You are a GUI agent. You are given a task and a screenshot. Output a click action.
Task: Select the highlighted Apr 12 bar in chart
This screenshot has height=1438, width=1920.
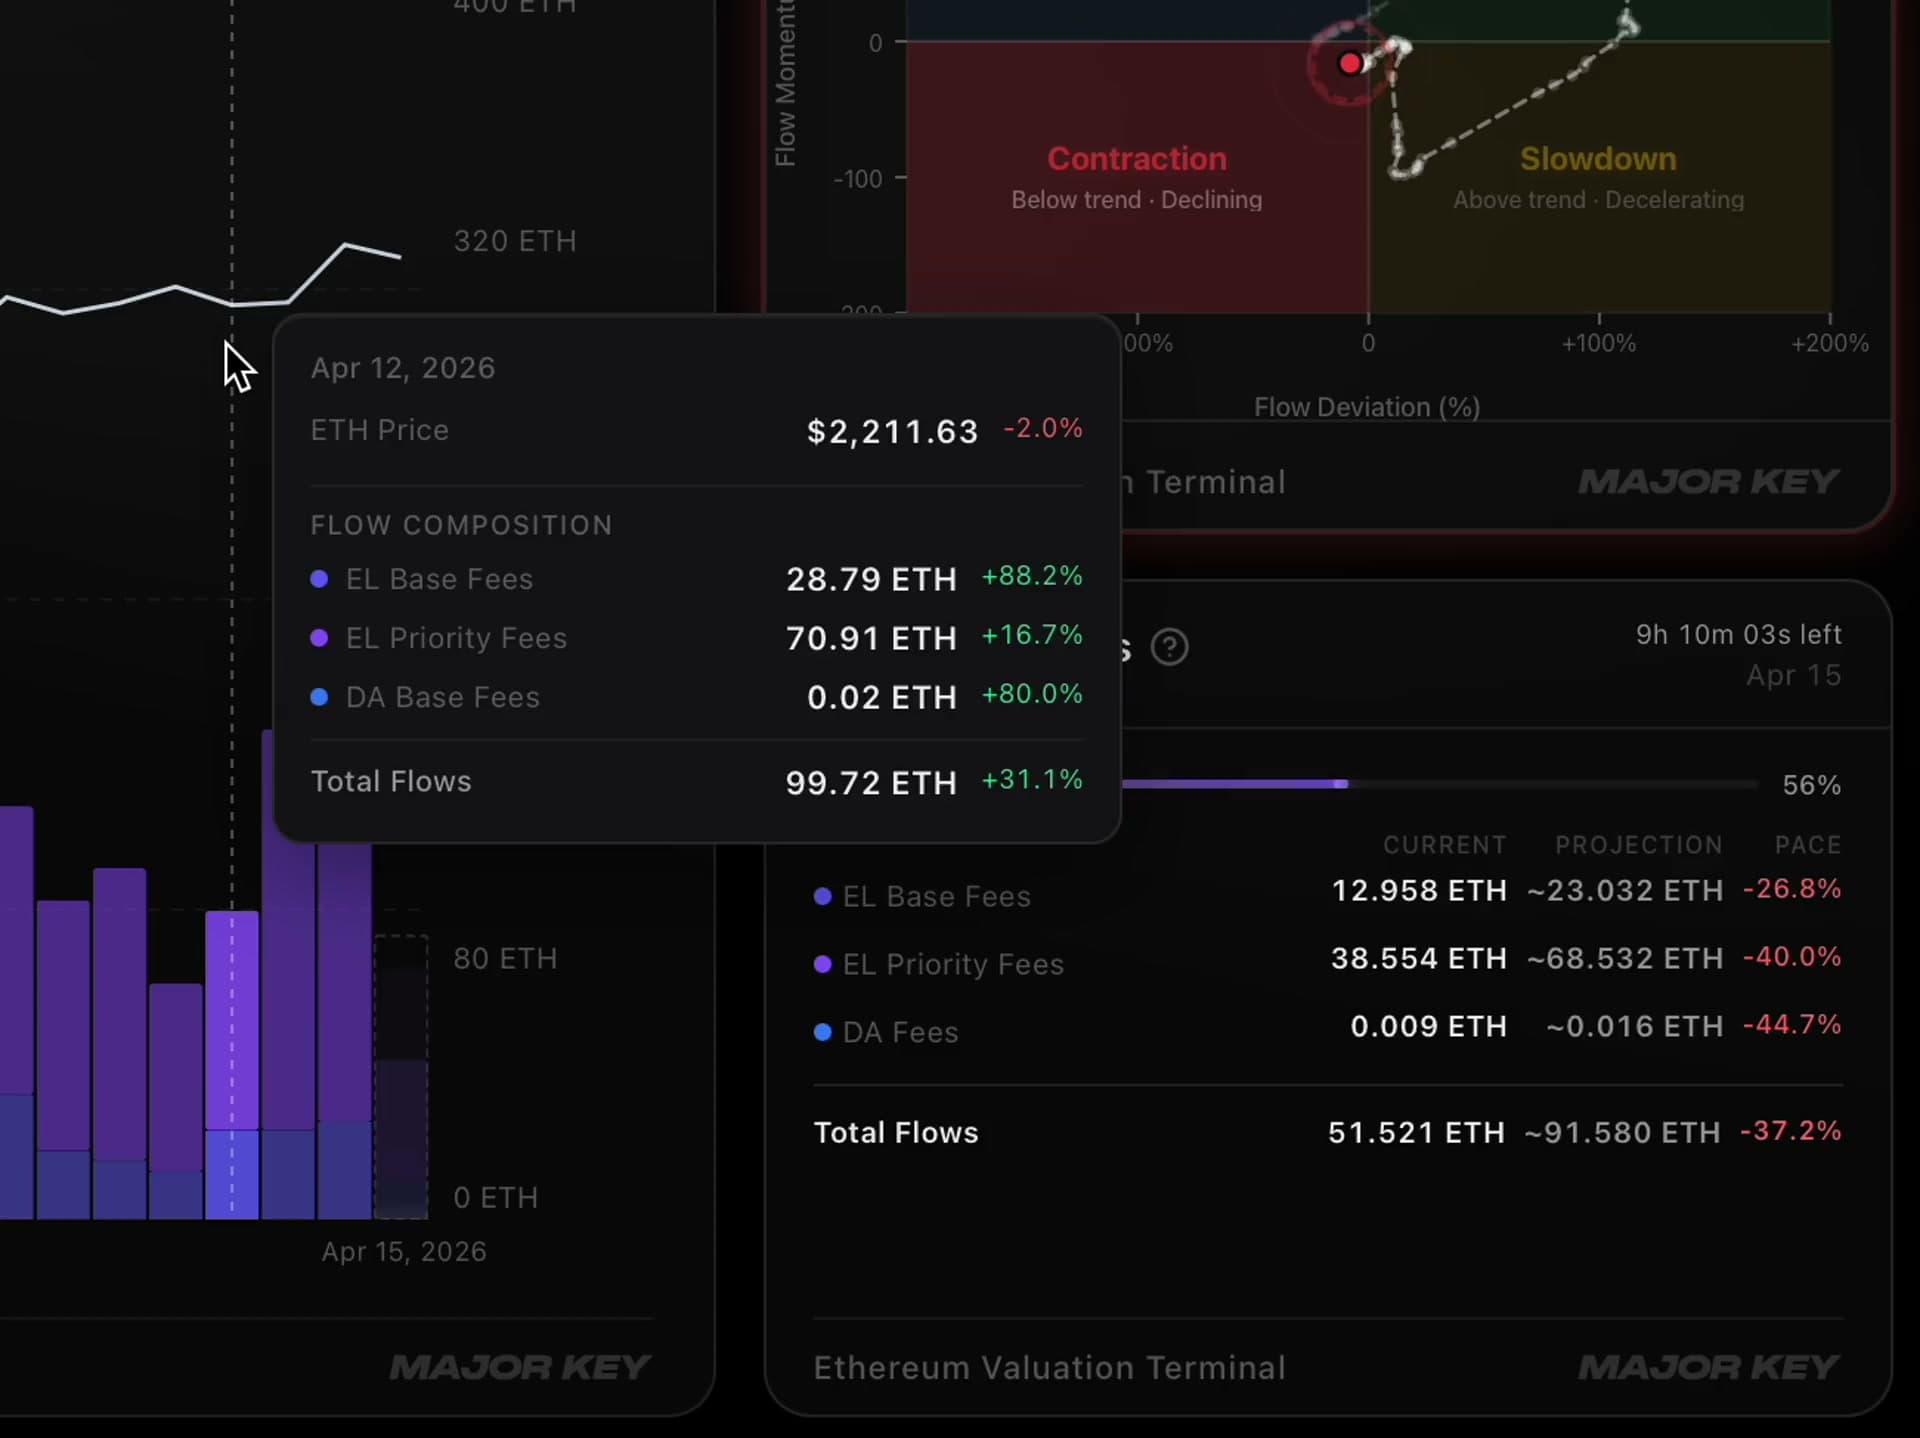tap(232, 1064)
